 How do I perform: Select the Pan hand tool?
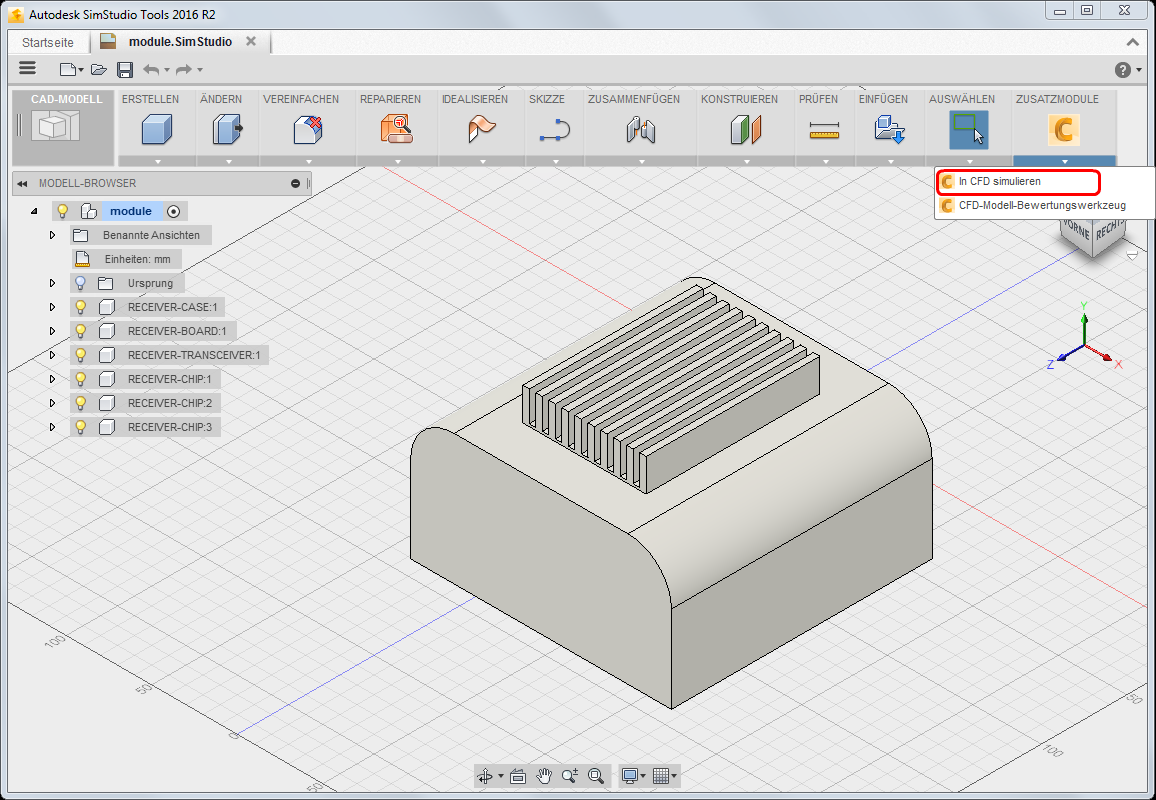click(x=544, y=776)
